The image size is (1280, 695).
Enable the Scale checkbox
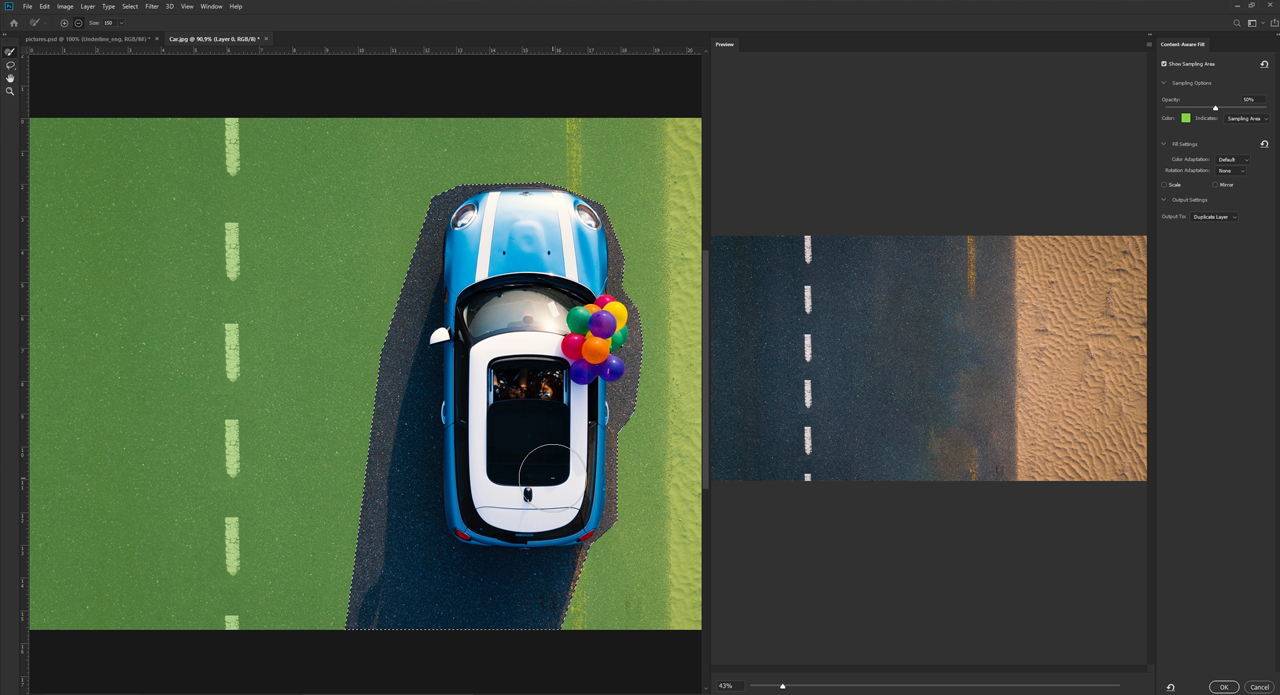coord(1164,185)
